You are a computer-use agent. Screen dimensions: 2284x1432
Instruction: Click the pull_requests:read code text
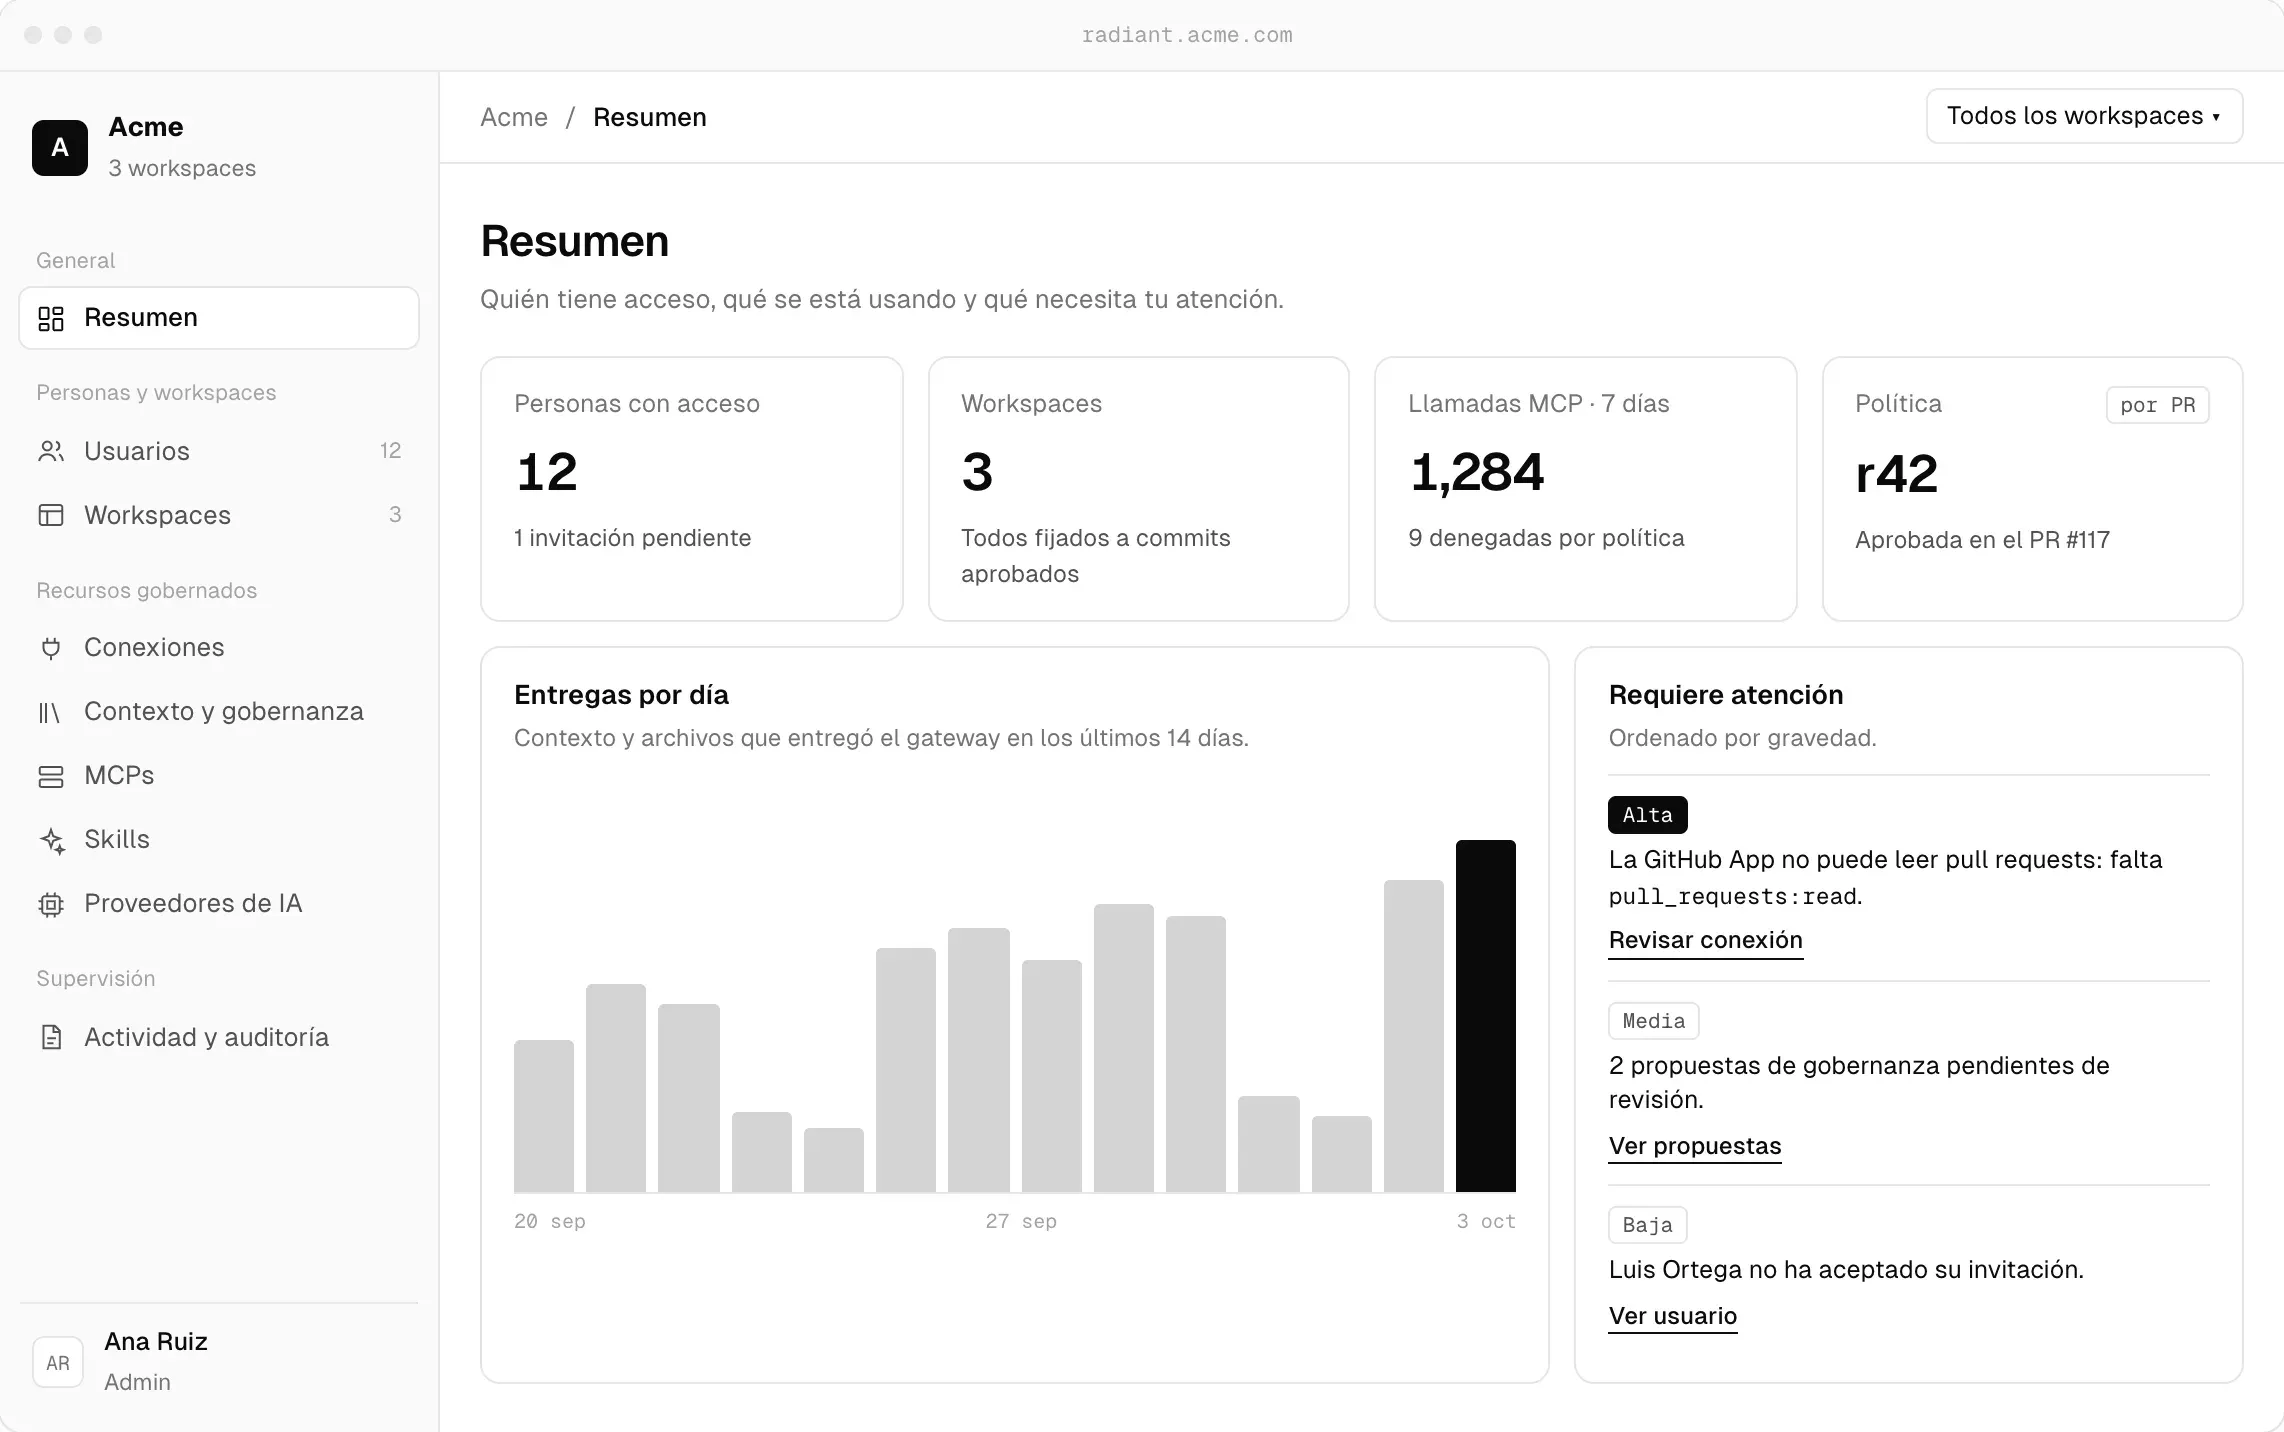[1733, 897]
